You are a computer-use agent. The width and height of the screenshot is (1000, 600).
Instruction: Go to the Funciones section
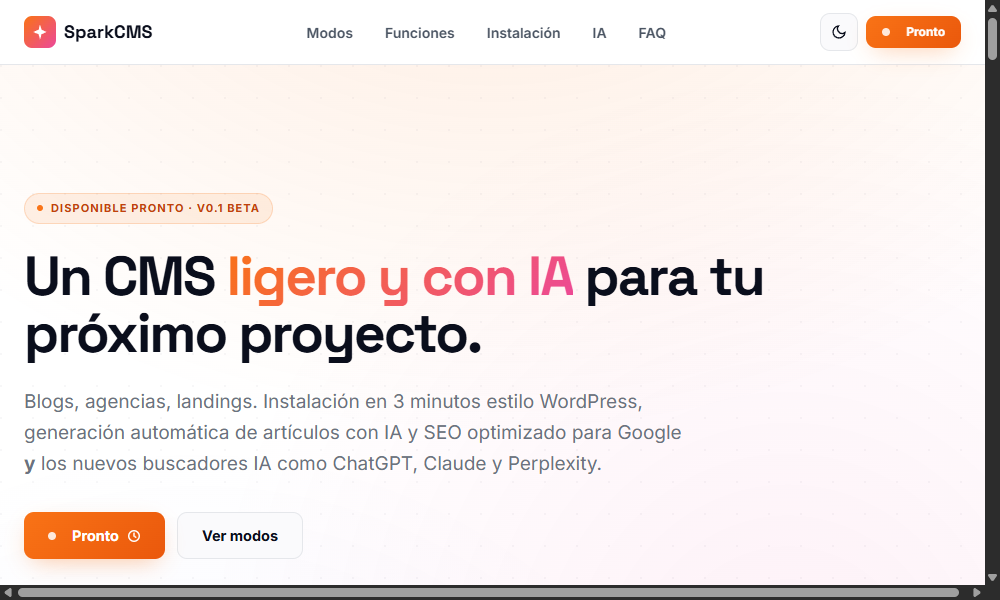[x=419, y=33]
